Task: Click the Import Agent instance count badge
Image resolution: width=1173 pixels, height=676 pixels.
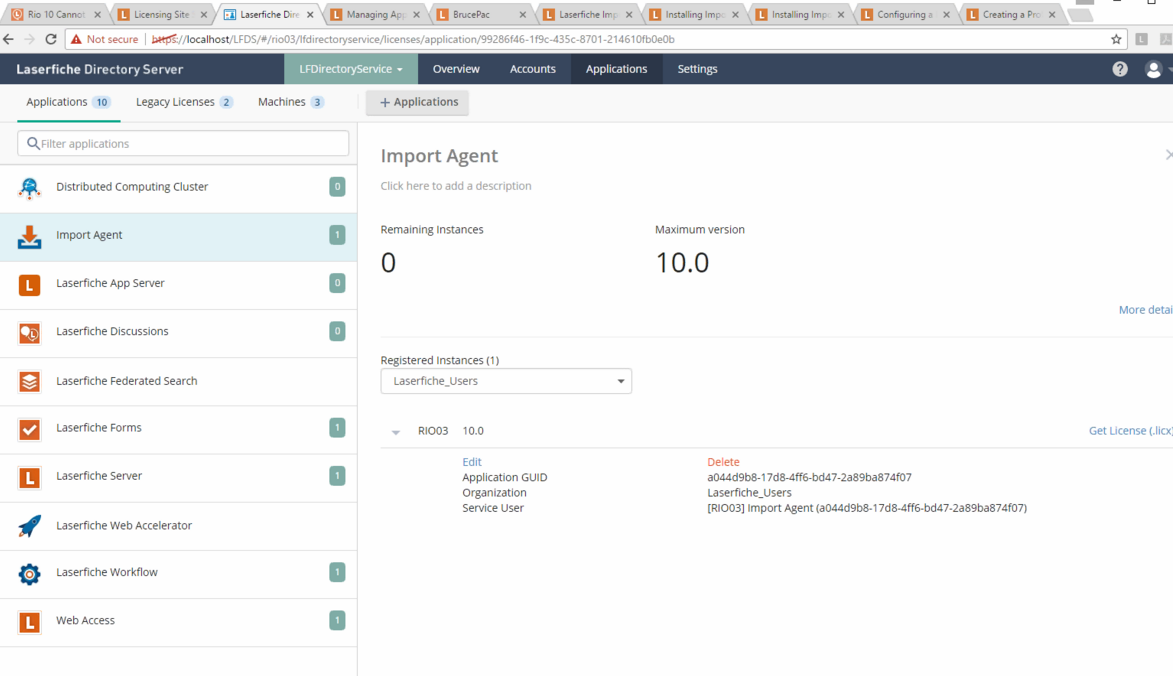Action: pyautogui.click(x=337, y=235)
